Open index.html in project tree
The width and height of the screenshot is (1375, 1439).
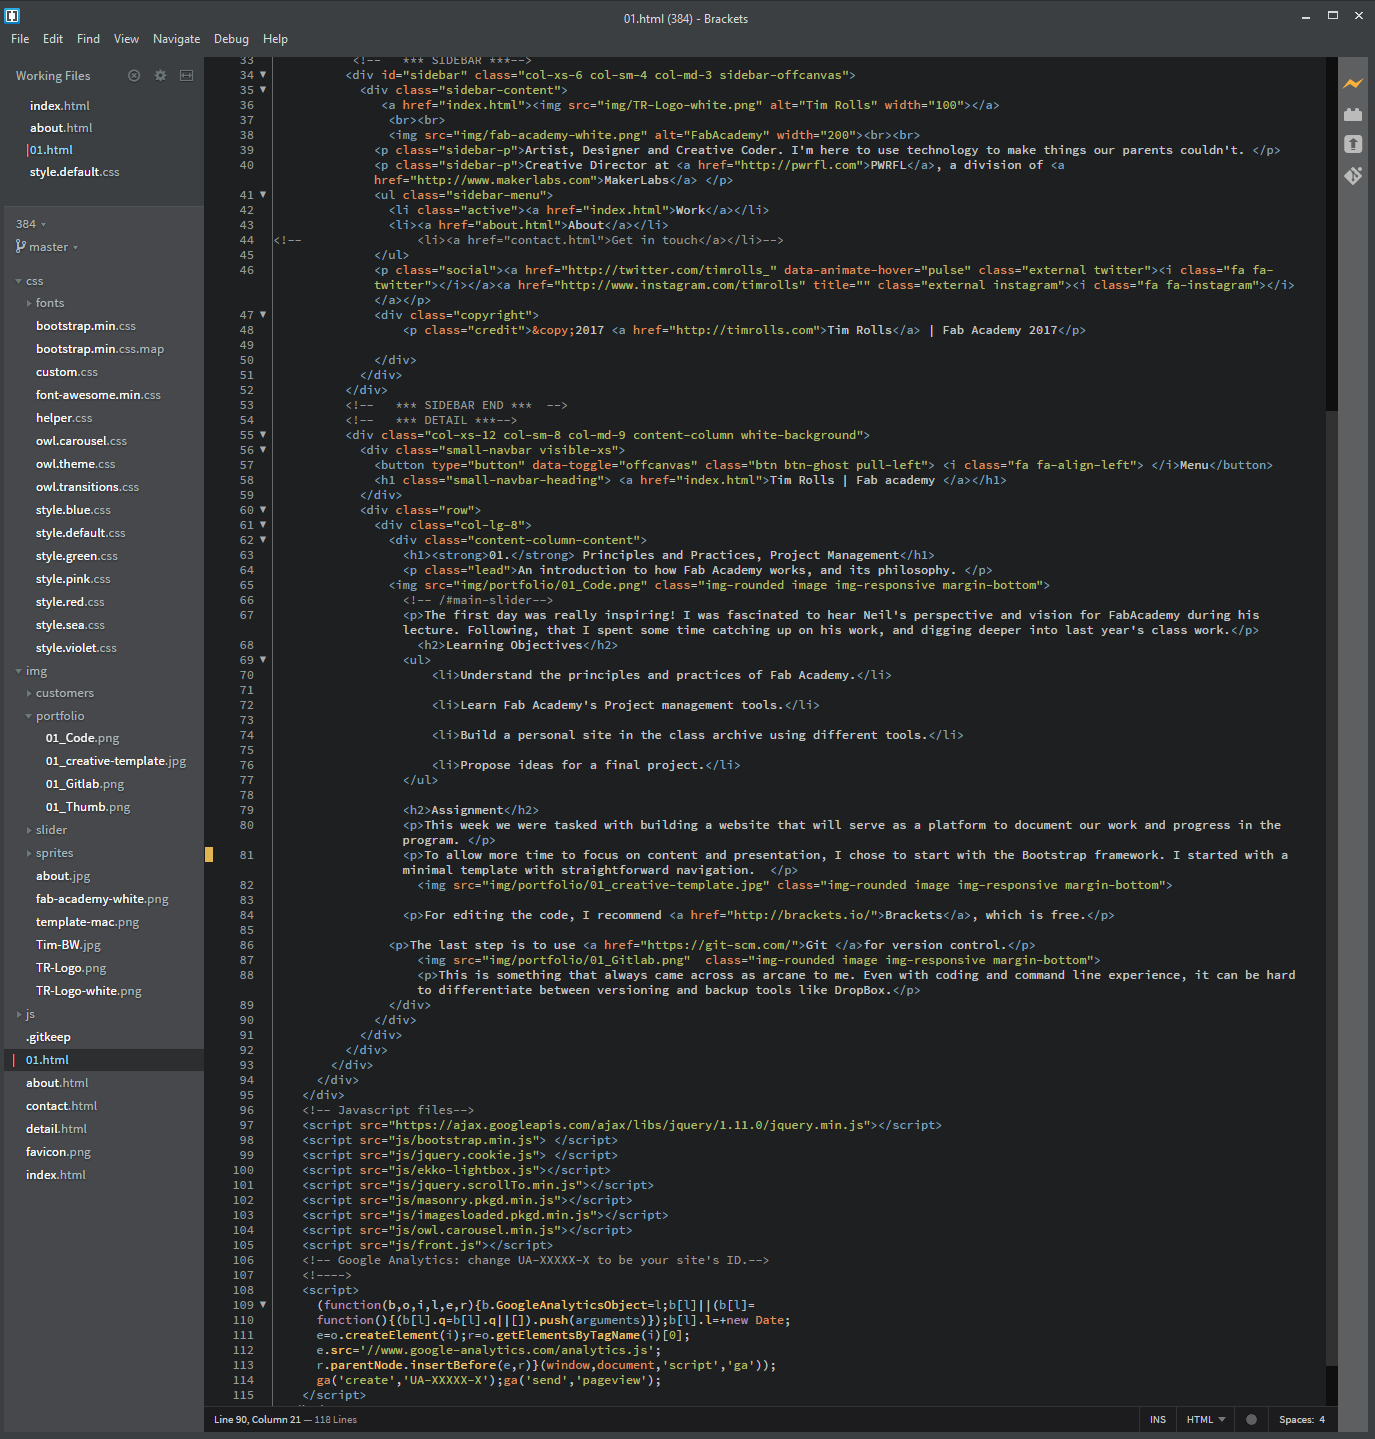(56, 1175)
